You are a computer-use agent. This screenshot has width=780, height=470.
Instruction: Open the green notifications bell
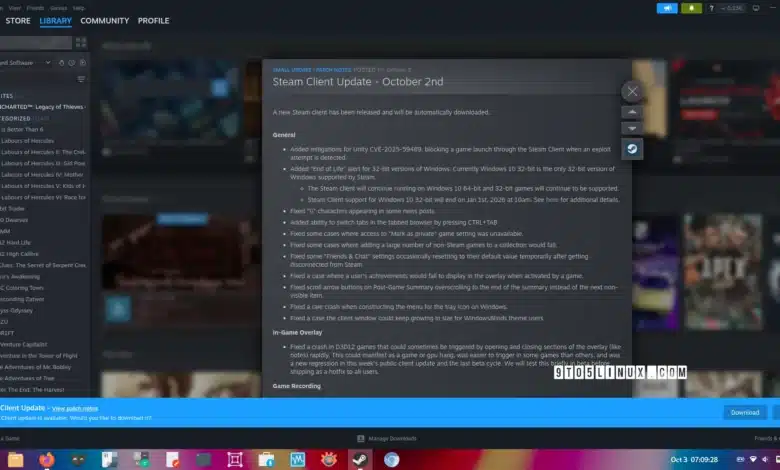click(x=691, y=8)
